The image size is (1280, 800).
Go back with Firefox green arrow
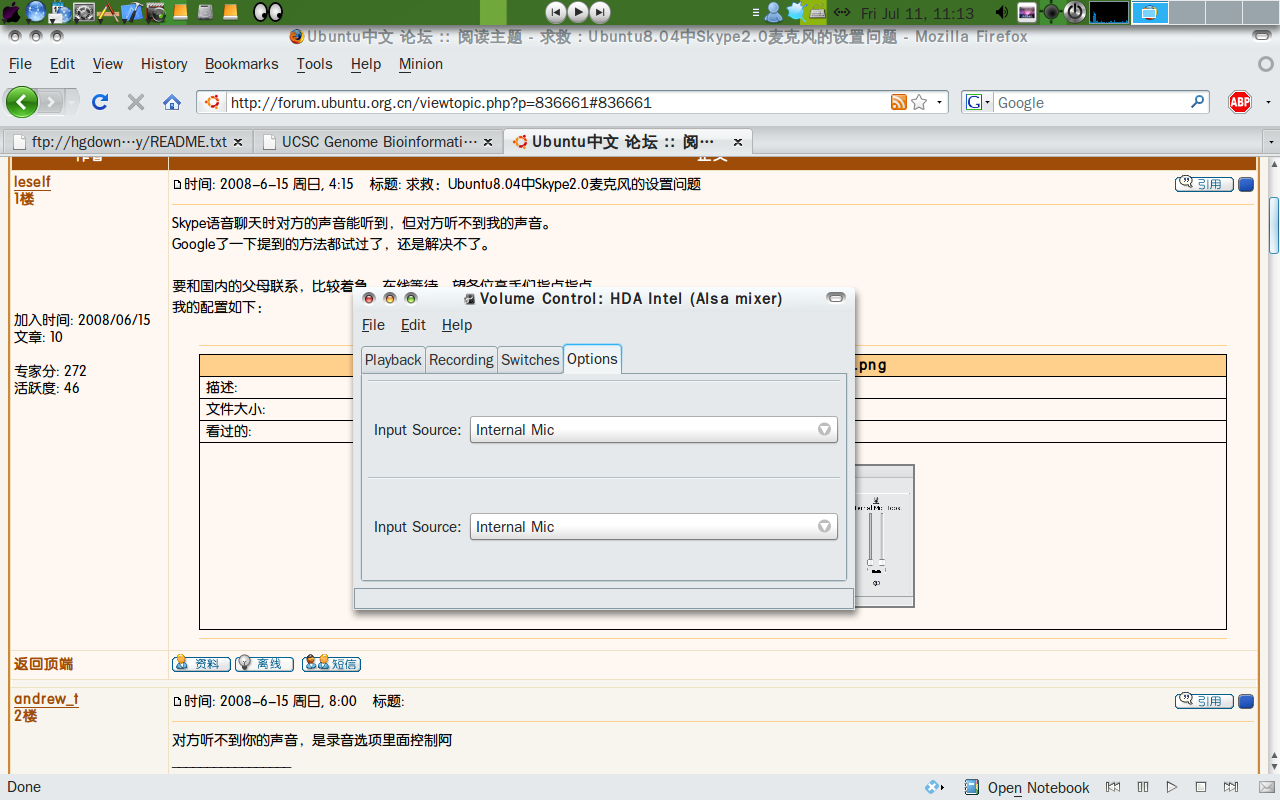22,102
